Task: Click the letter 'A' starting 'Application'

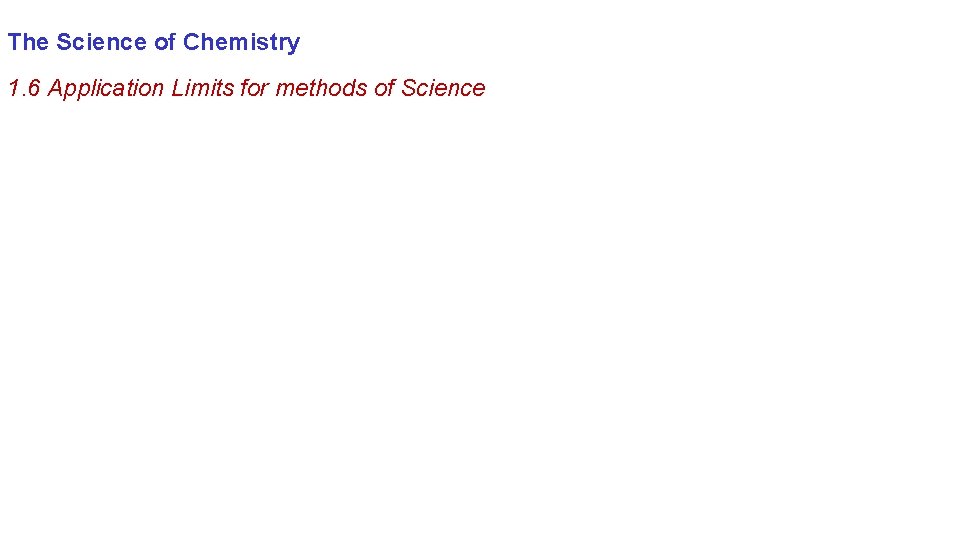Action: tap(56, 88)
